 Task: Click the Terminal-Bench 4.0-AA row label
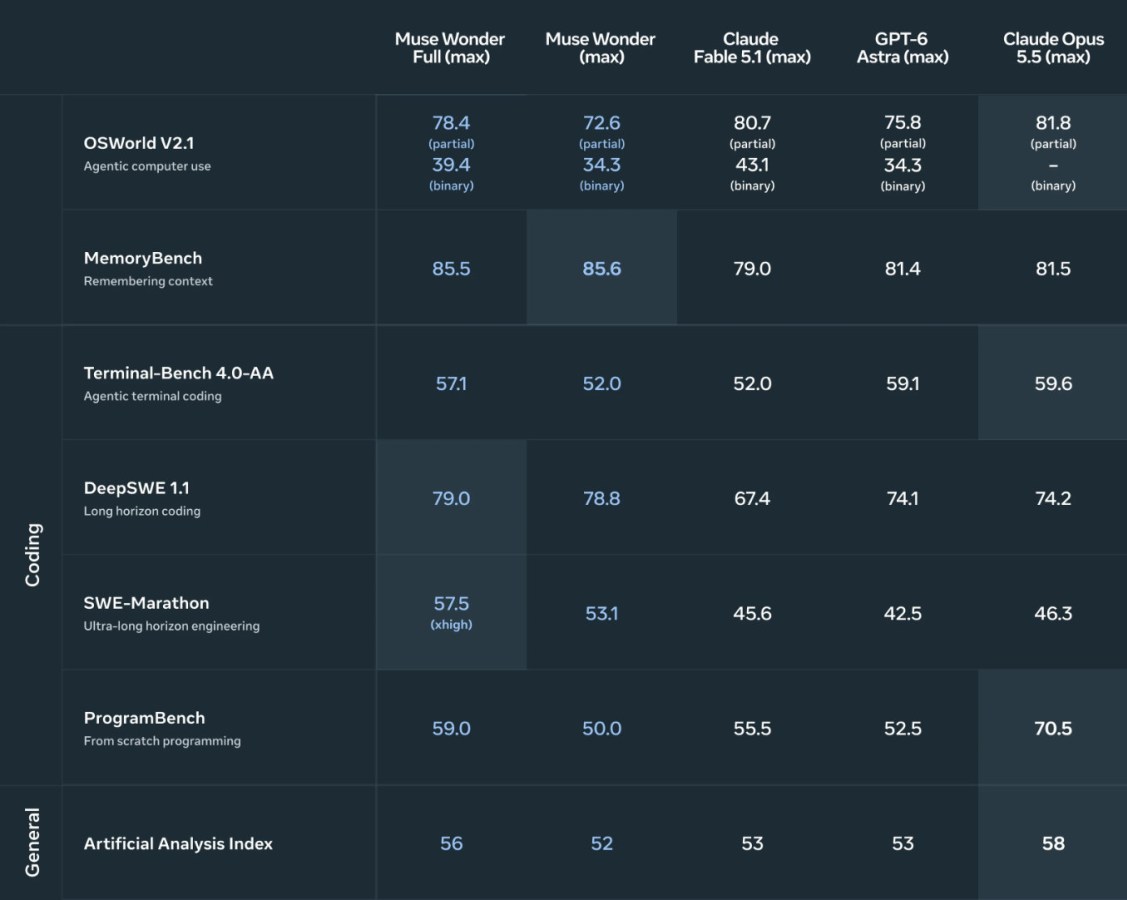178,373
